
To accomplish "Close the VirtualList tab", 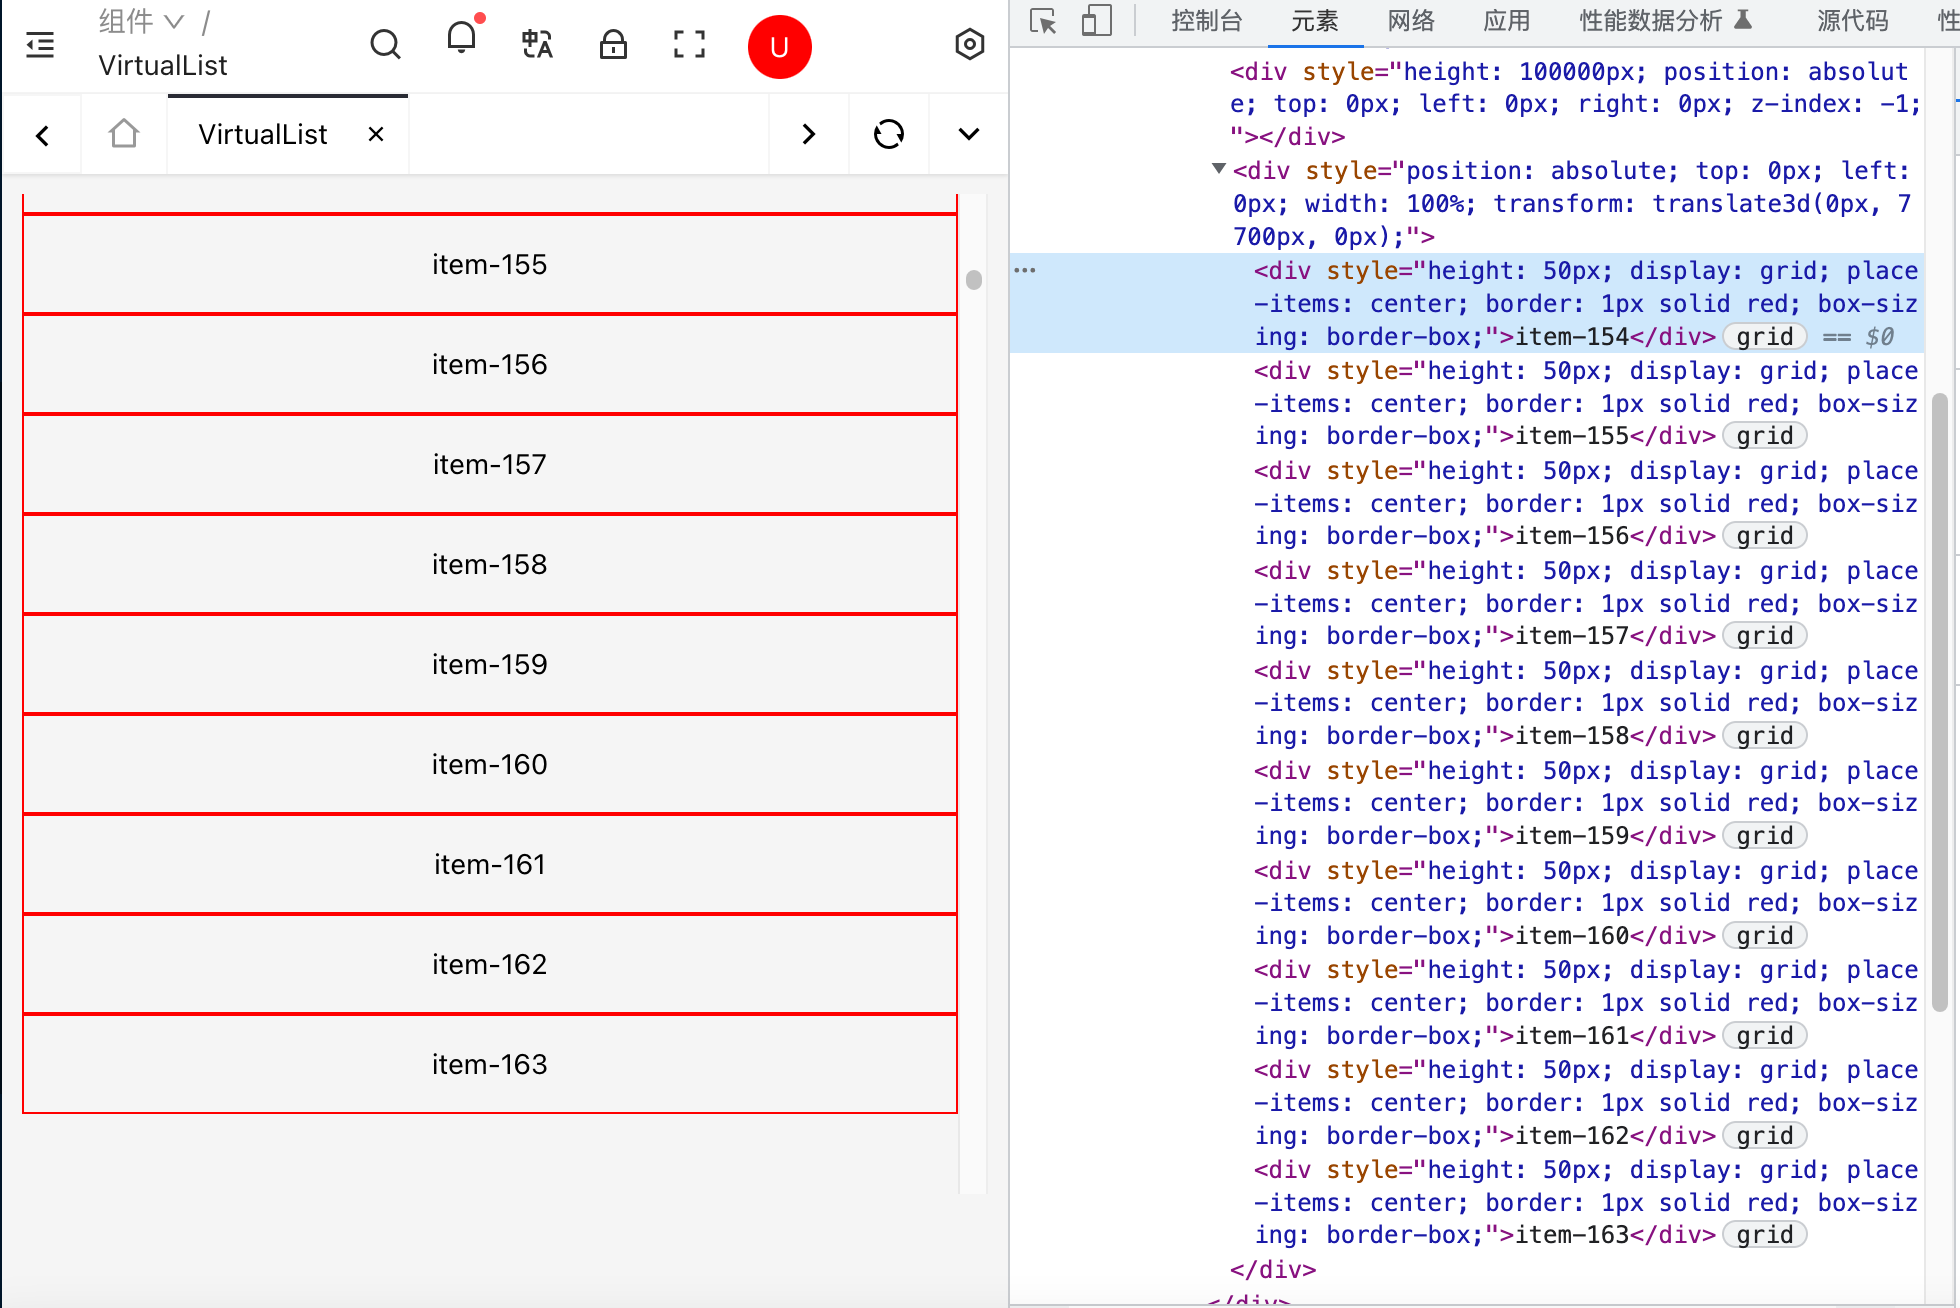I will pyautogui.click(x=376, y=134).
